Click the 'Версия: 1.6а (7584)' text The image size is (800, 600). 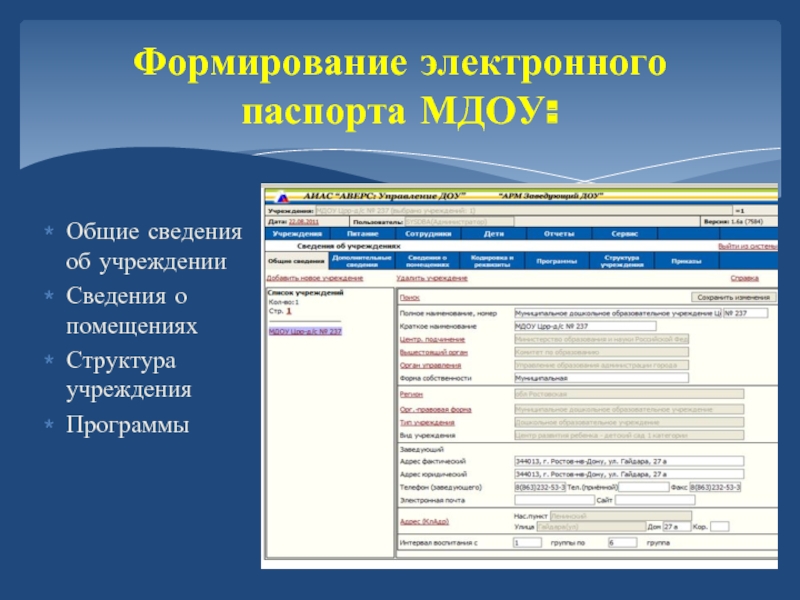coord(733,221)
